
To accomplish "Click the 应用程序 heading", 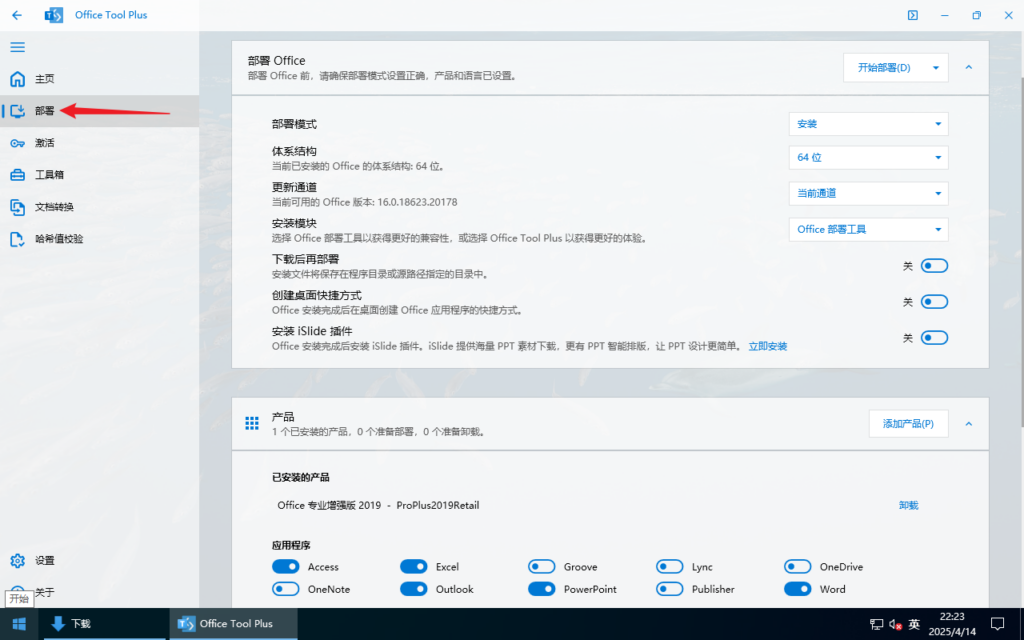I will [x=291, y=545].
